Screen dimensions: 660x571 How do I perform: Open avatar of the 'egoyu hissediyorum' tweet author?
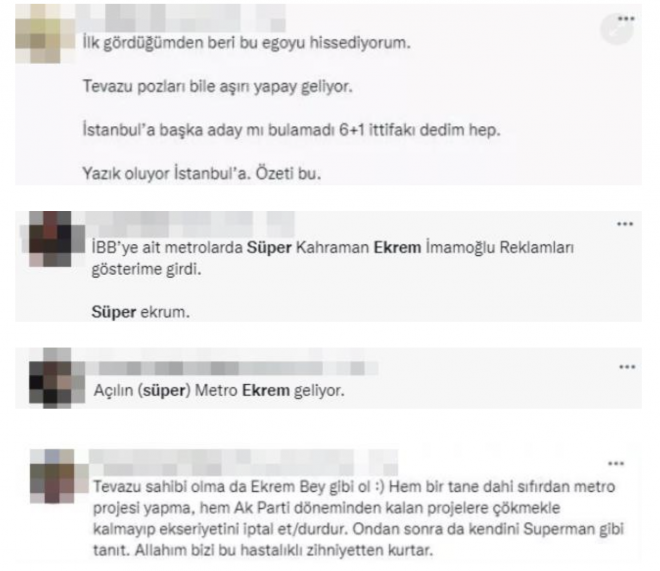click(45, 34)
